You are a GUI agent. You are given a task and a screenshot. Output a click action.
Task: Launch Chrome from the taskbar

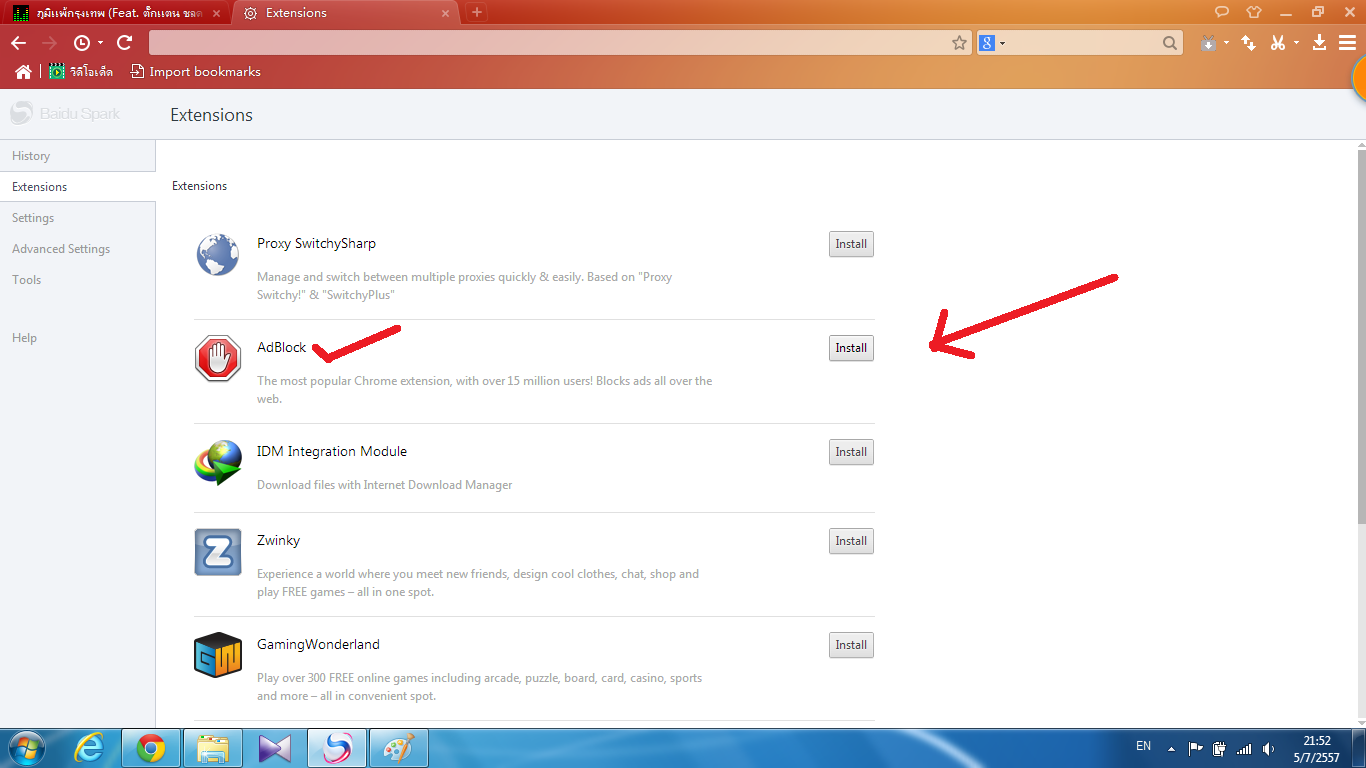coord(152,748)
